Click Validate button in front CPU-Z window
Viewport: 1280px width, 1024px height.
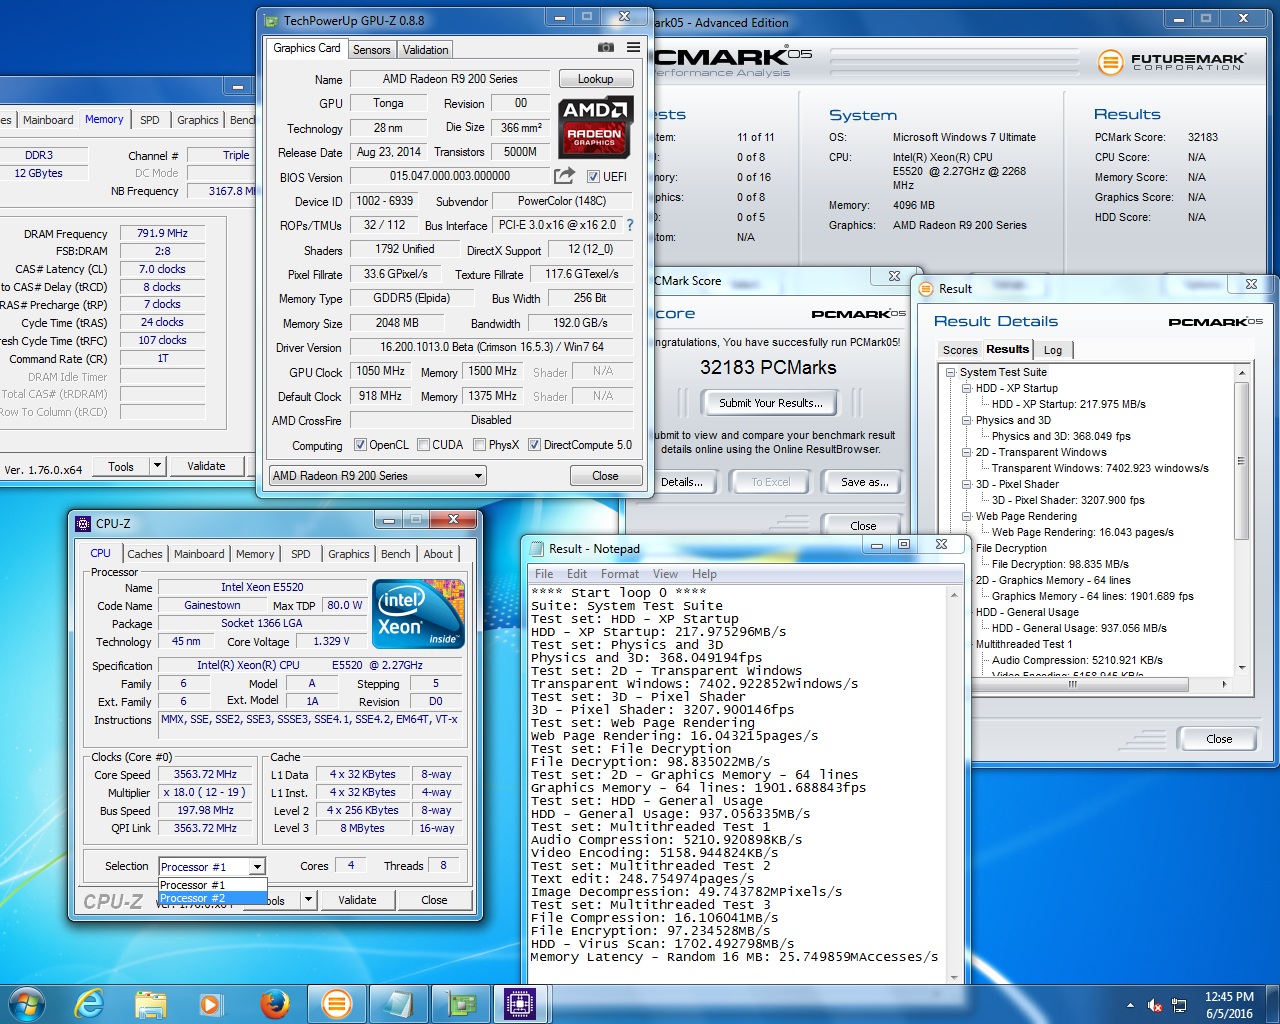(357, 900)
